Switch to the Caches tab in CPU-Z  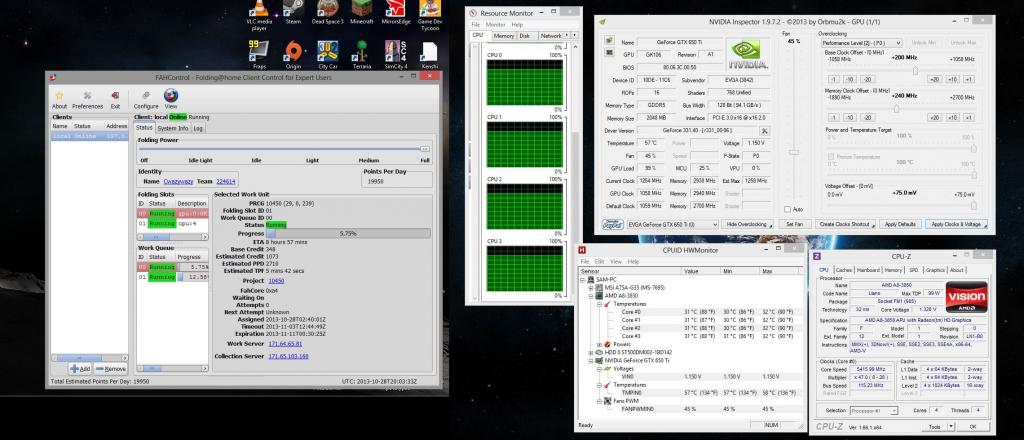844,270
